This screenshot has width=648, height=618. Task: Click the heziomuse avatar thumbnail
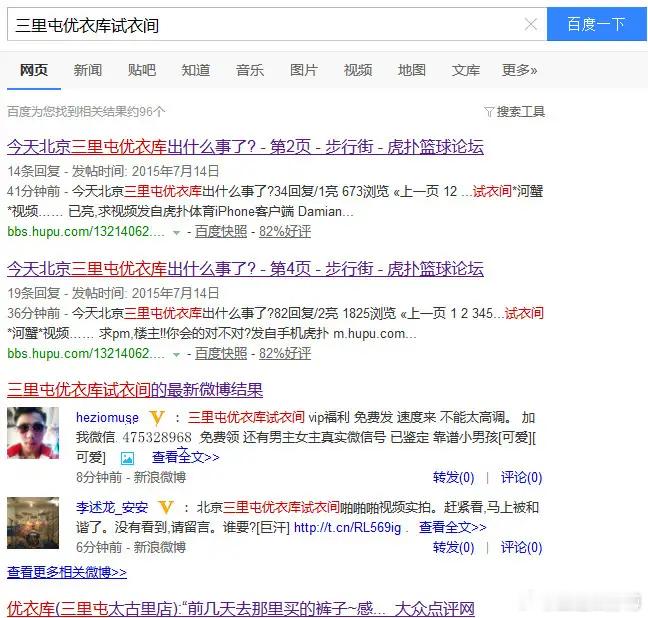click(33, 433)
